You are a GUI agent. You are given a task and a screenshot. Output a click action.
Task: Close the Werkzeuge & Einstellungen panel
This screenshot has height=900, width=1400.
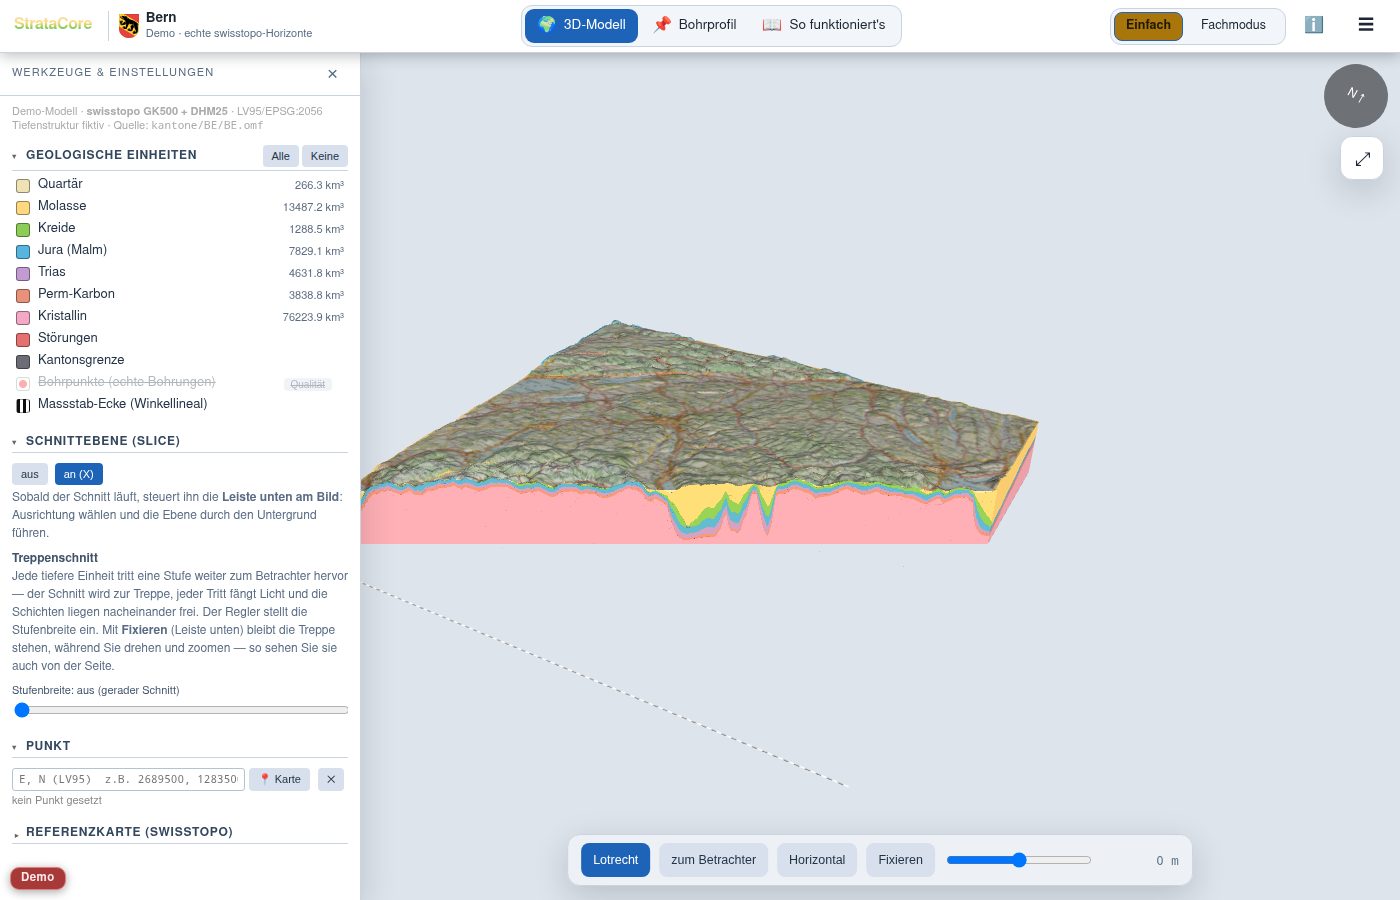click(332, 74)
